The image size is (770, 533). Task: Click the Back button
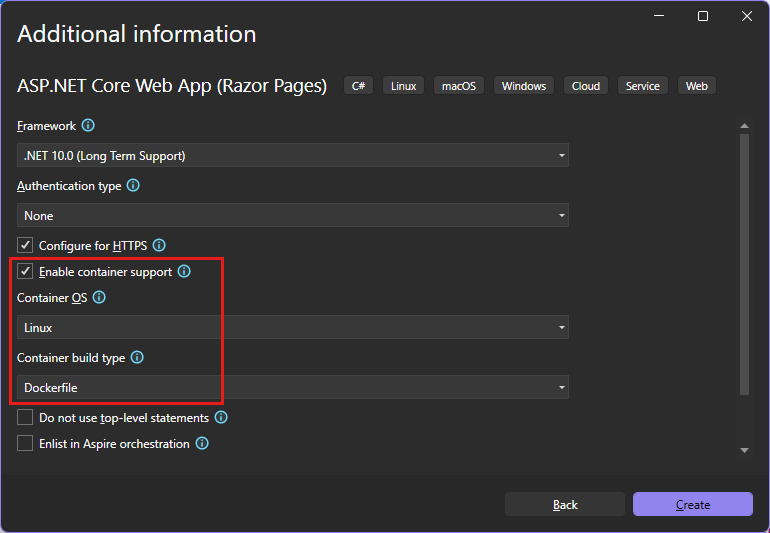pos(565,505)
